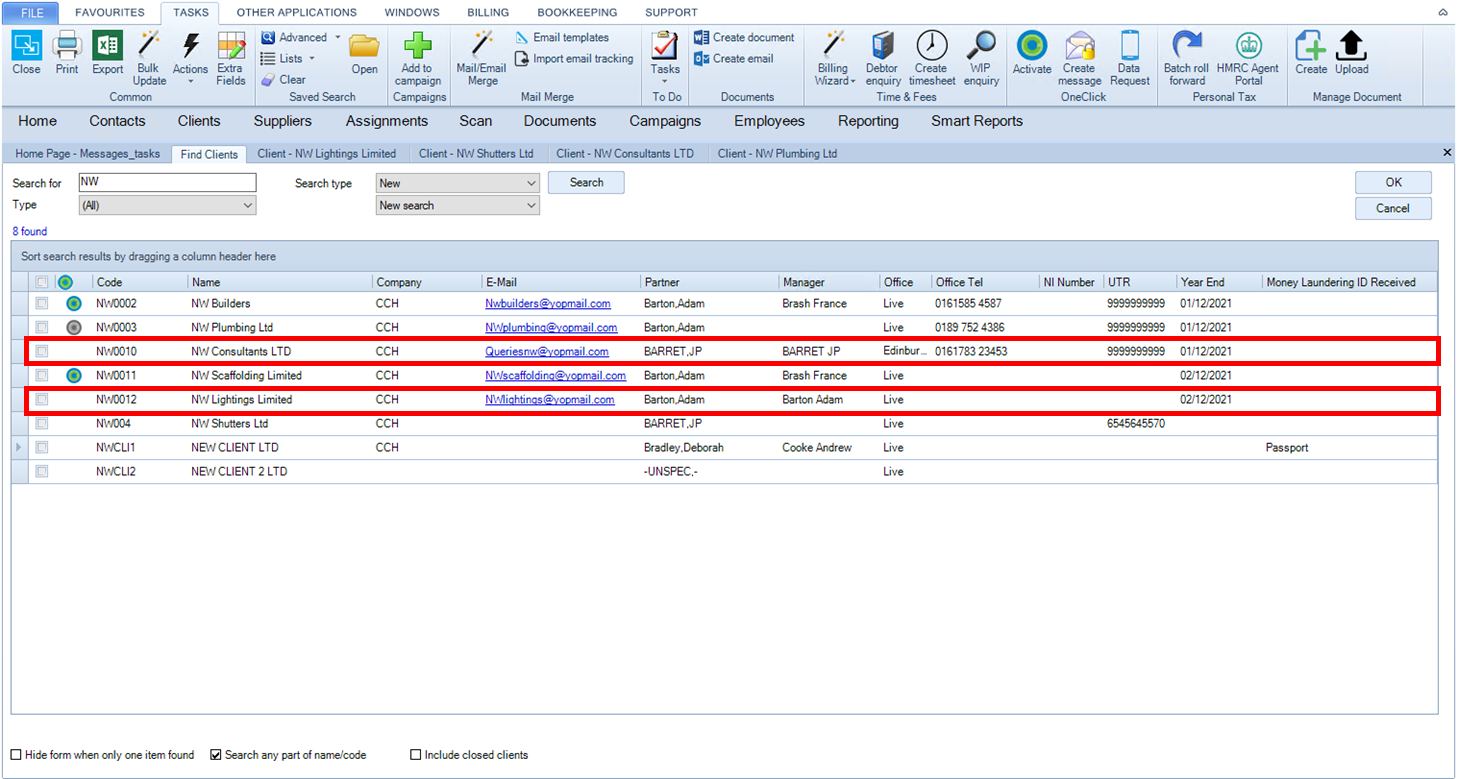Tick the checkbox for NW Plumbing Ltd row
This screenshot has width=1458, height=779.
42,327
